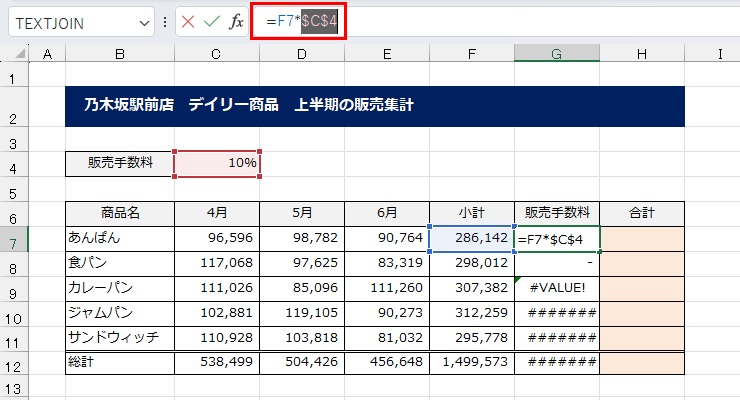This screenshot has width=740, height=400.
Task: Click the three-dot handle beside Name Box
Action: point(165,22)
